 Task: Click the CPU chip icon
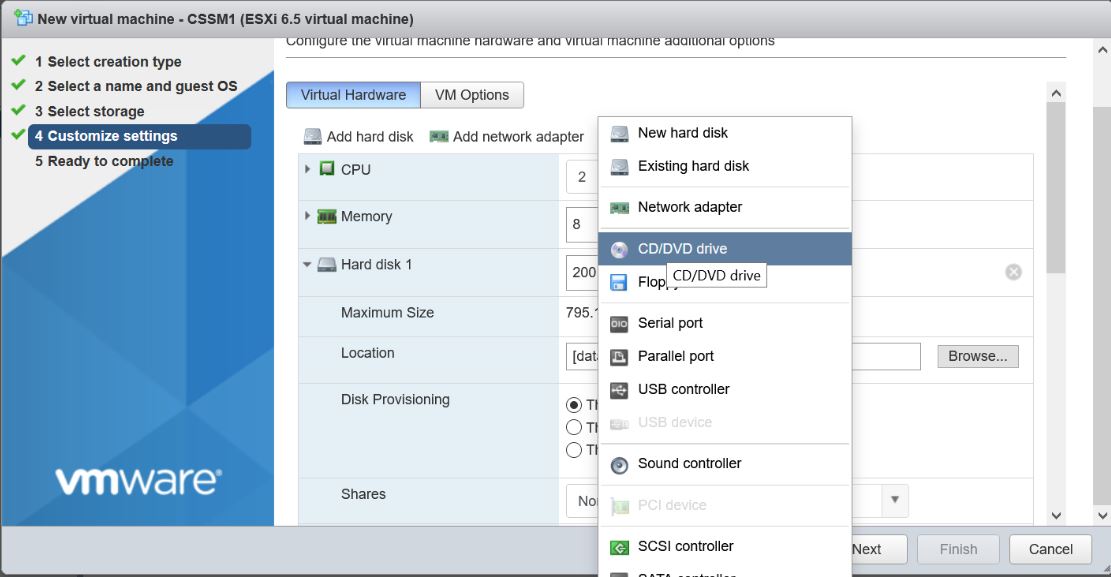pos(327,169)
